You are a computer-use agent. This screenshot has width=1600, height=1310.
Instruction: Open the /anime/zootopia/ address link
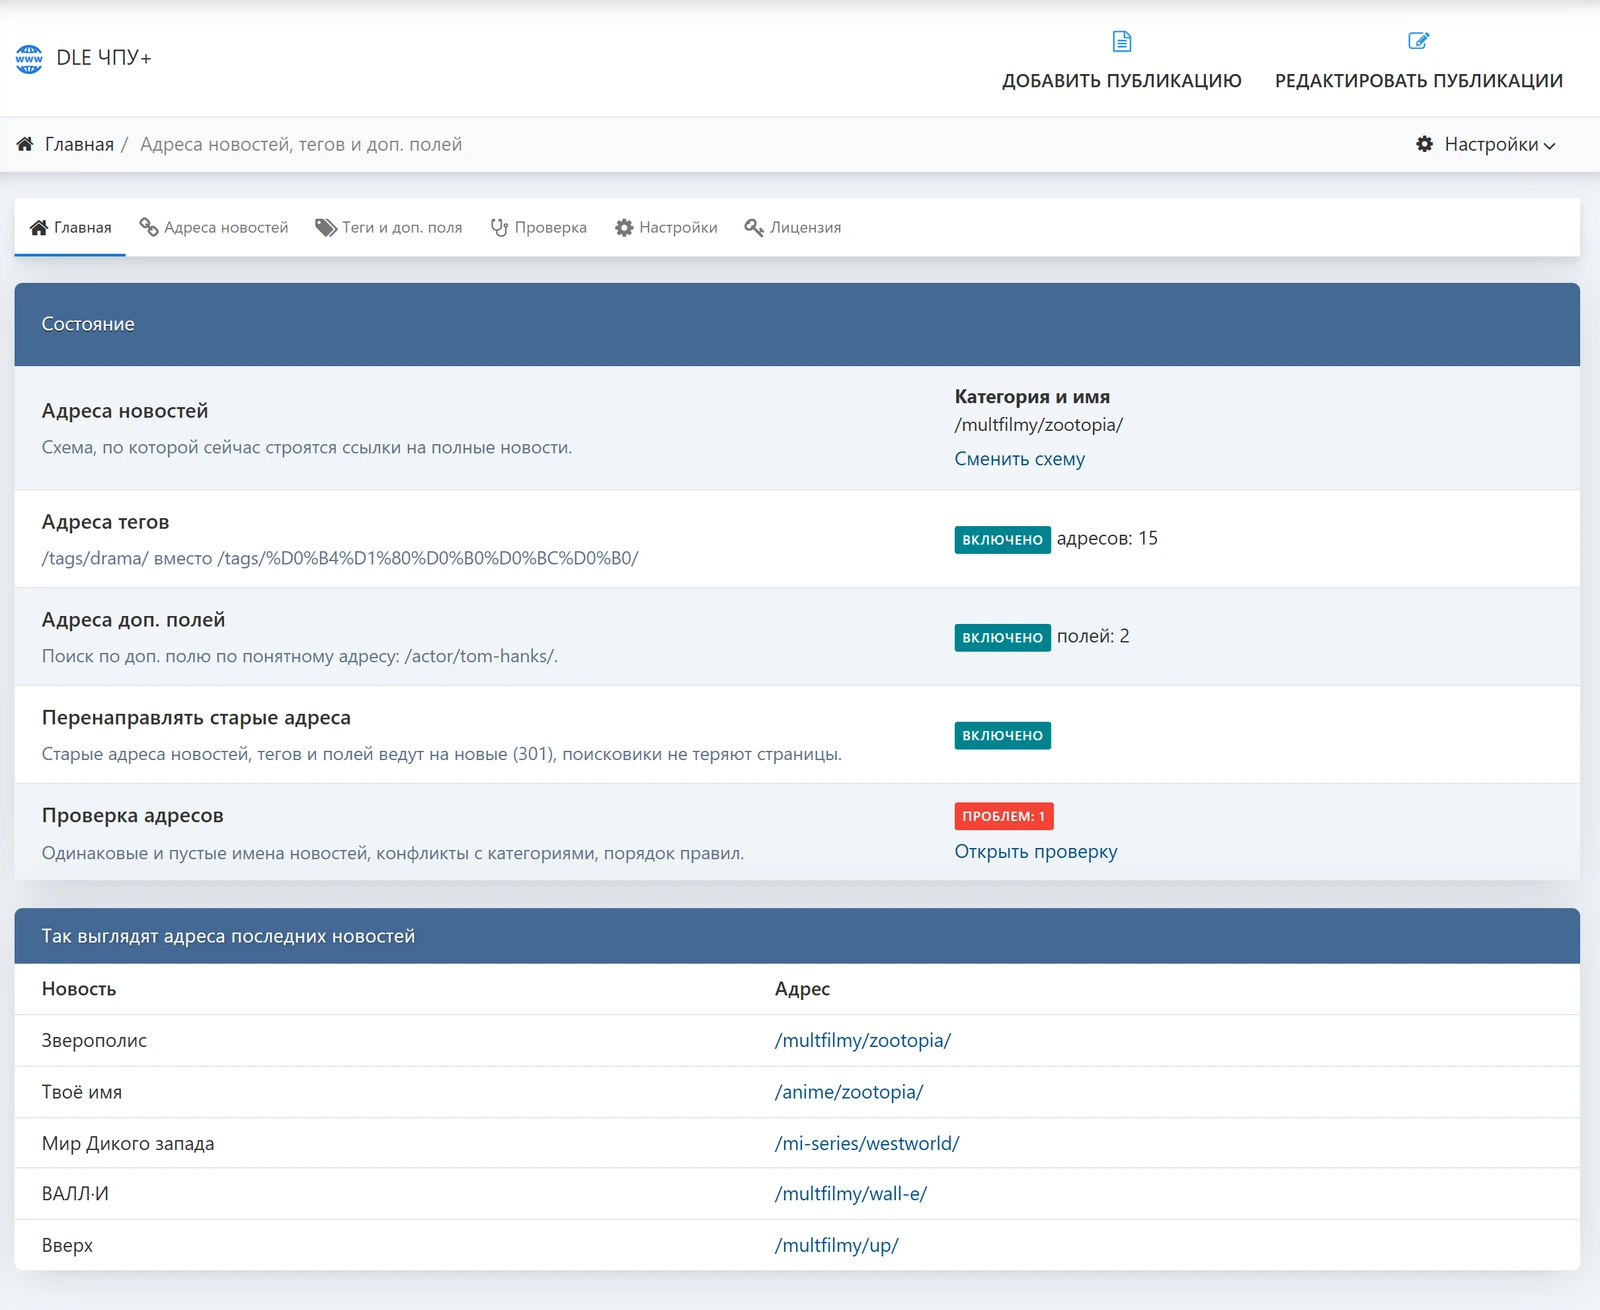click(x=849, y=1092)
